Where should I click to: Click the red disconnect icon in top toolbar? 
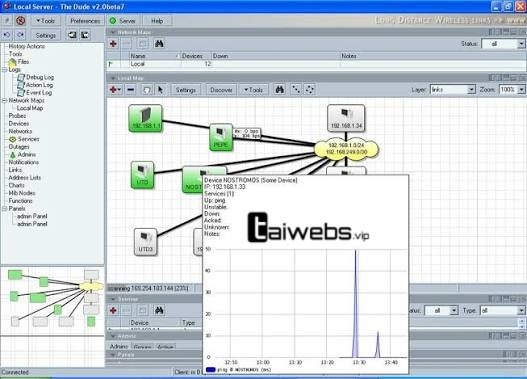click(21, 21)
